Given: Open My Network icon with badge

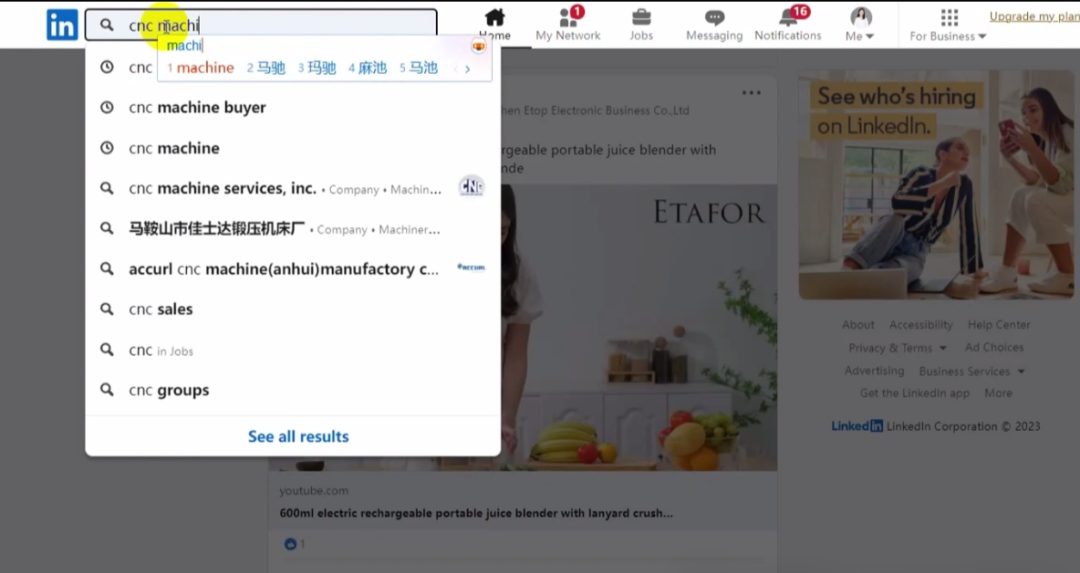Looking at the screenshot, I should 569,16.
